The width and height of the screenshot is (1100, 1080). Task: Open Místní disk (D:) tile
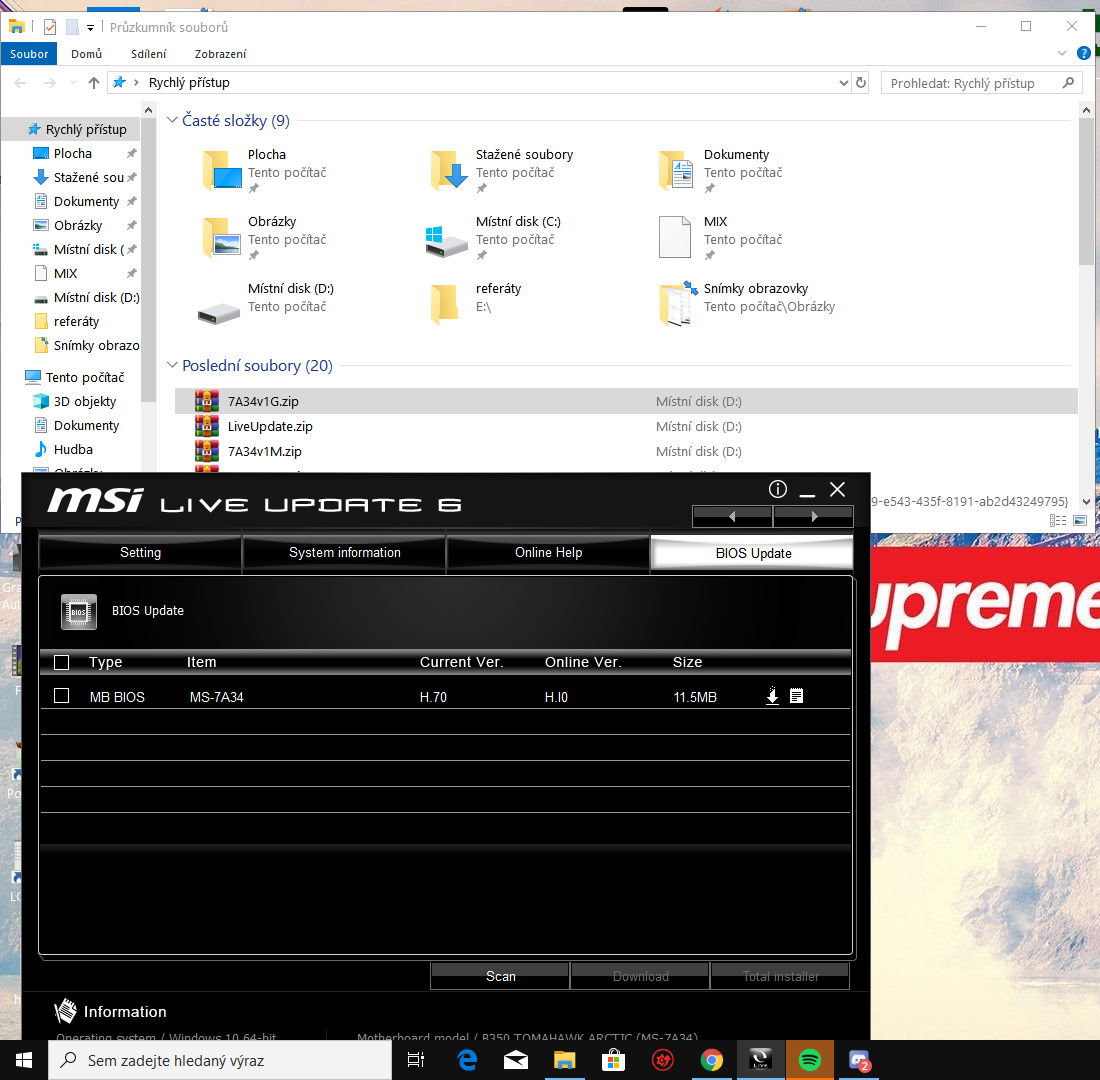point(267,304)
